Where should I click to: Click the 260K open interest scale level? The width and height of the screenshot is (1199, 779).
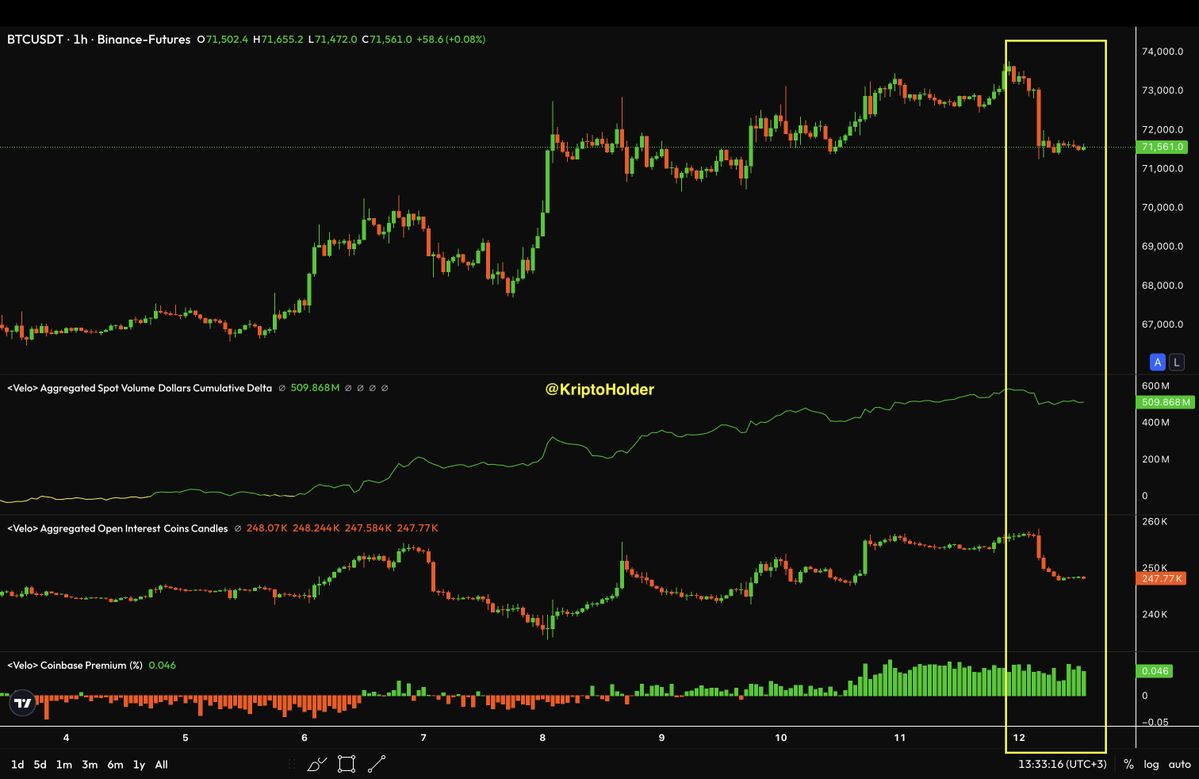tap(1155, 521)
